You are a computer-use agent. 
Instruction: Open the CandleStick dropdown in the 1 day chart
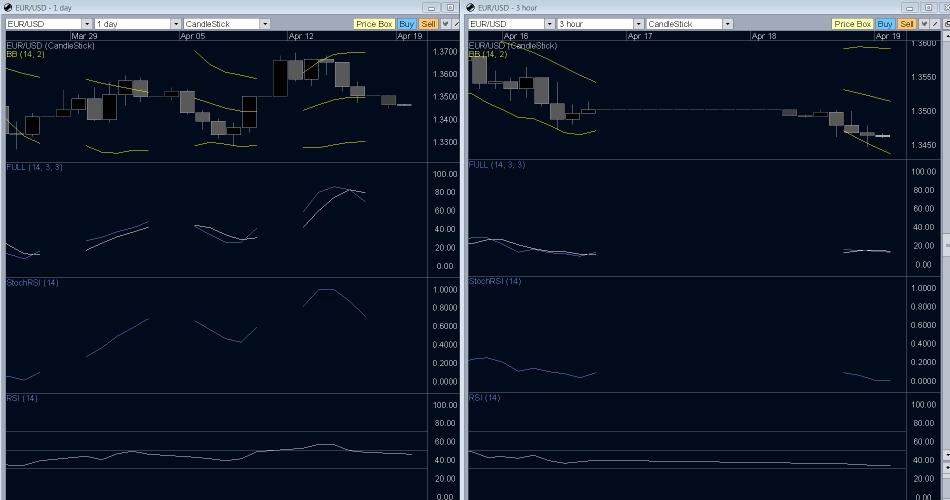tap(265, 24)
